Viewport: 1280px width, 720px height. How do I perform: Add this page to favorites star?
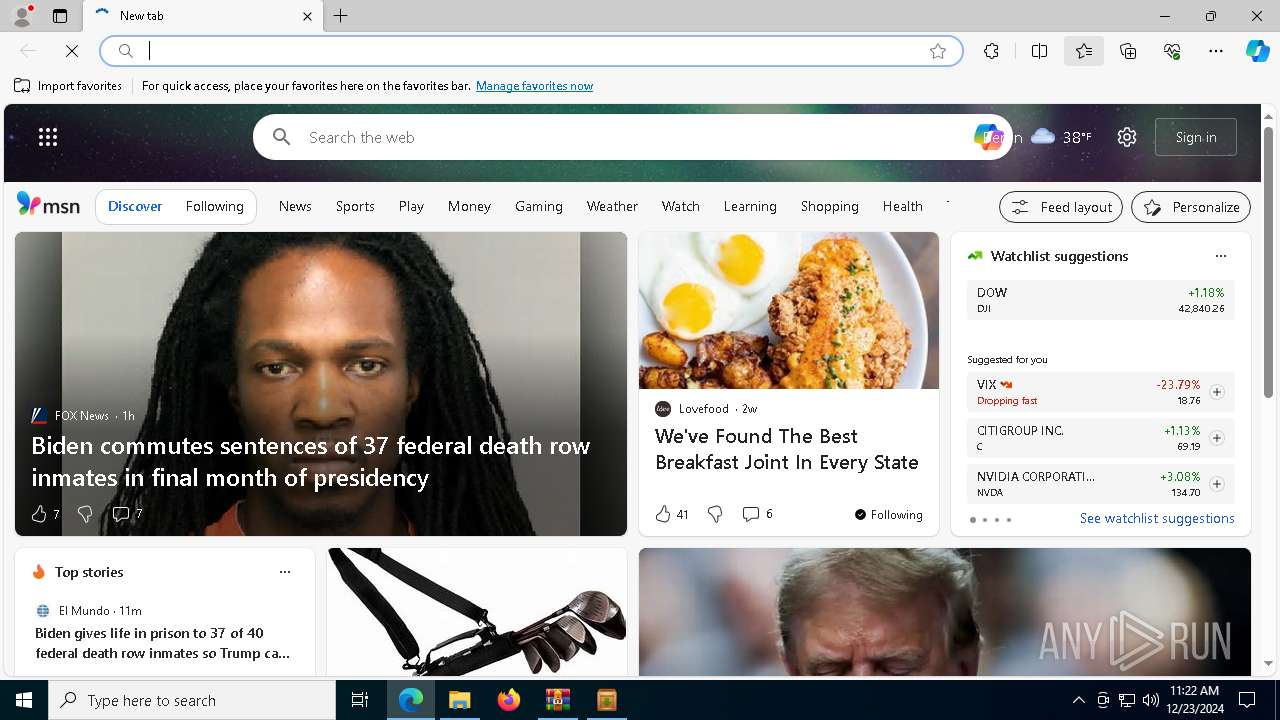point(938,51)
